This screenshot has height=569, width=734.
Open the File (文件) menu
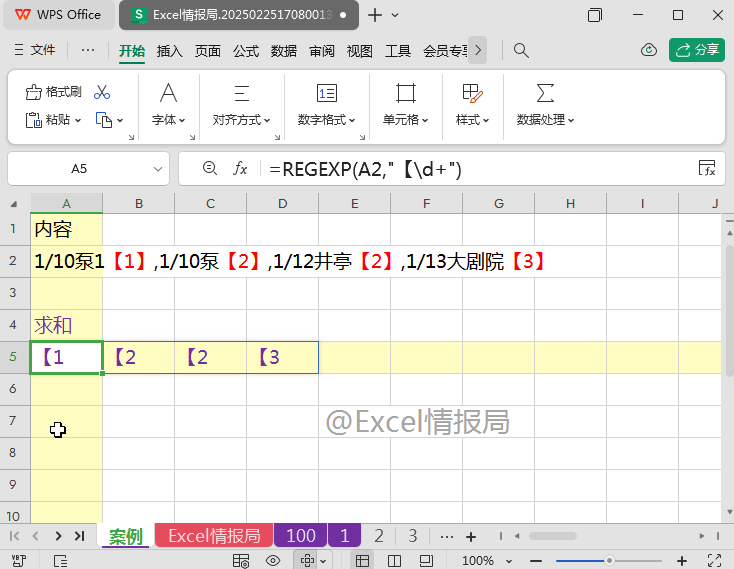(x=34, y=50)
